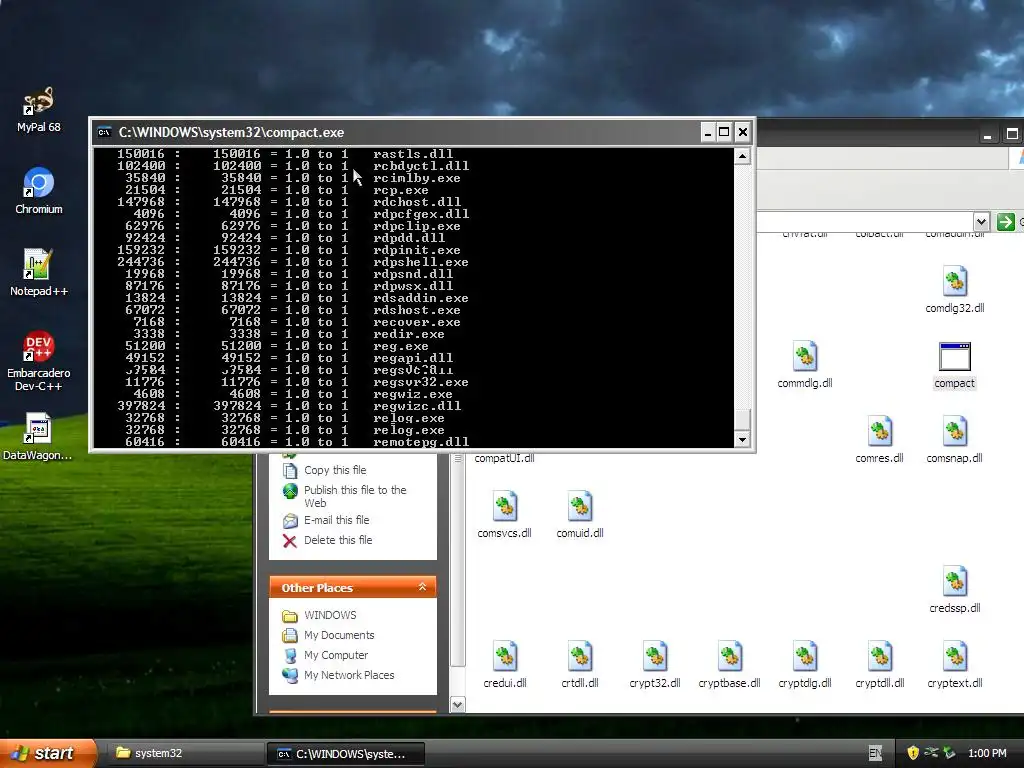Open the DataWagon desktop shortcut
The height and width of the screenshot is (768, 1024).
(37, 436)
